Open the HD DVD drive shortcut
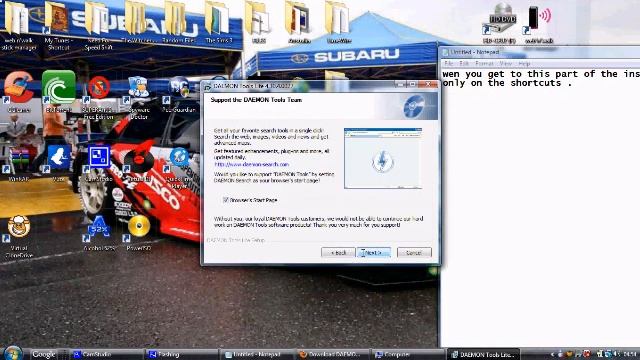The height and width of the screenshot is (360, 640). [500, 22]
